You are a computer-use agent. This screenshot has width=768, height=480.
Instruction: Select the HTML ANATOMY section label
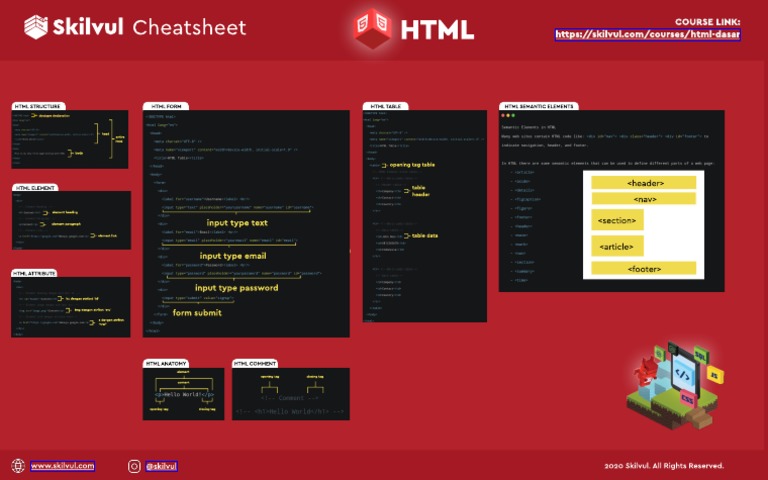(166, 364)
